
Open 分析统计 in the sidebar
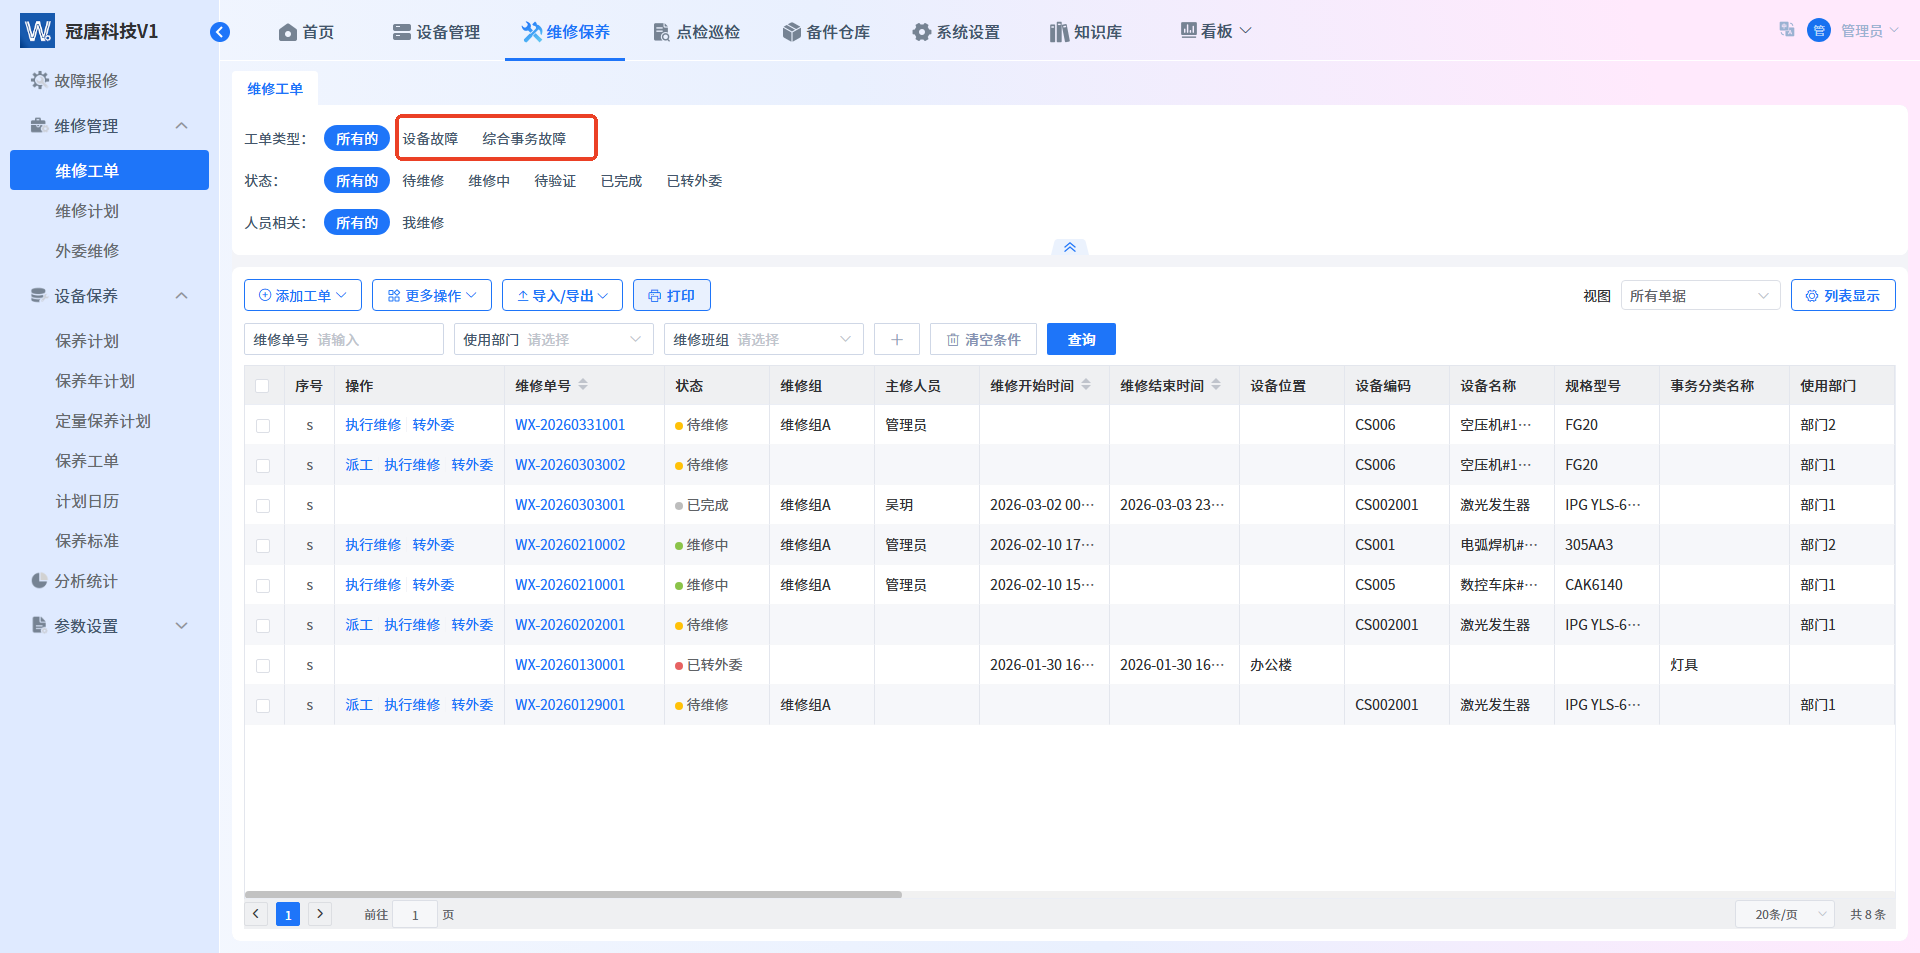pos(86,581)
